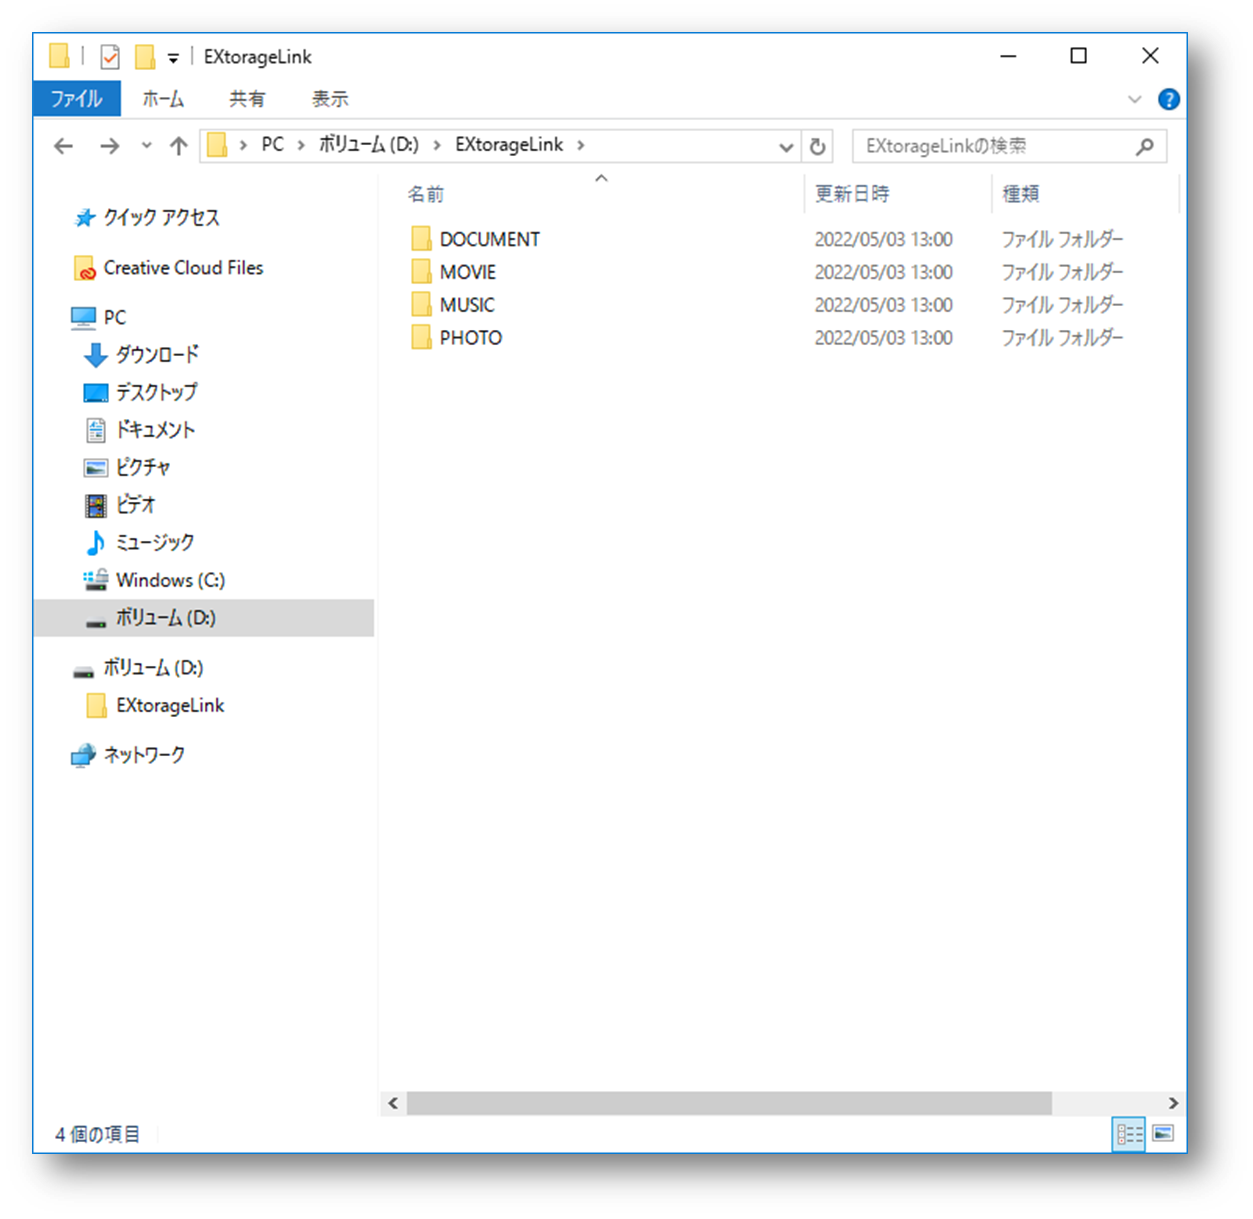
Task: Open the recent locations dropdown
Action: click(146, 146)
